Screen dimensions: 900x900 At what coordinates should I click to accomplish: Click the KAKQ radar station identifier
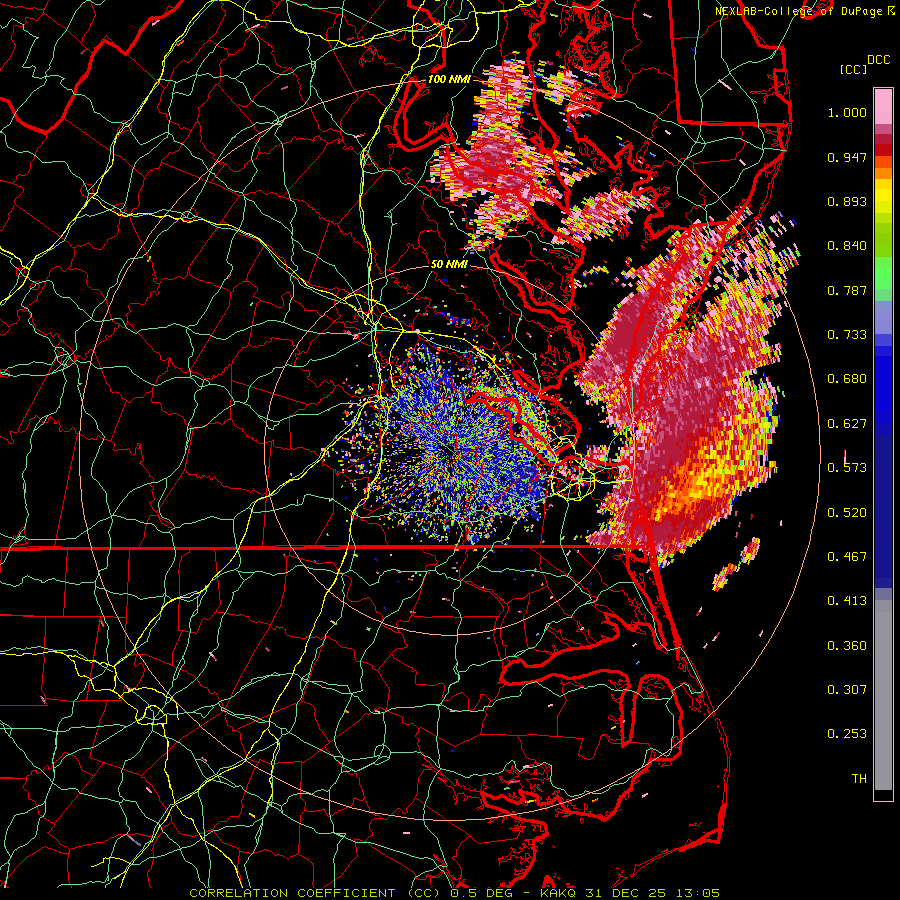pos(559,893)
